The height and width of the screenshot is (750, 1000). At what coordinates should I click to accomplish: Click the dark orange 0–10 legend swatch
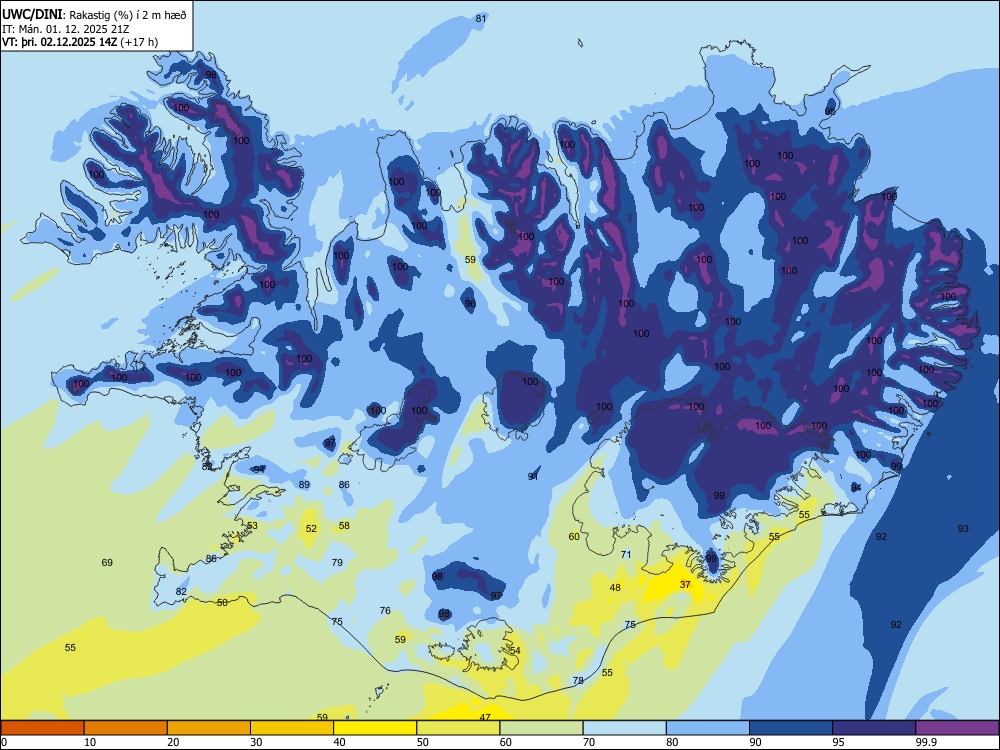[x=42, y=728]
